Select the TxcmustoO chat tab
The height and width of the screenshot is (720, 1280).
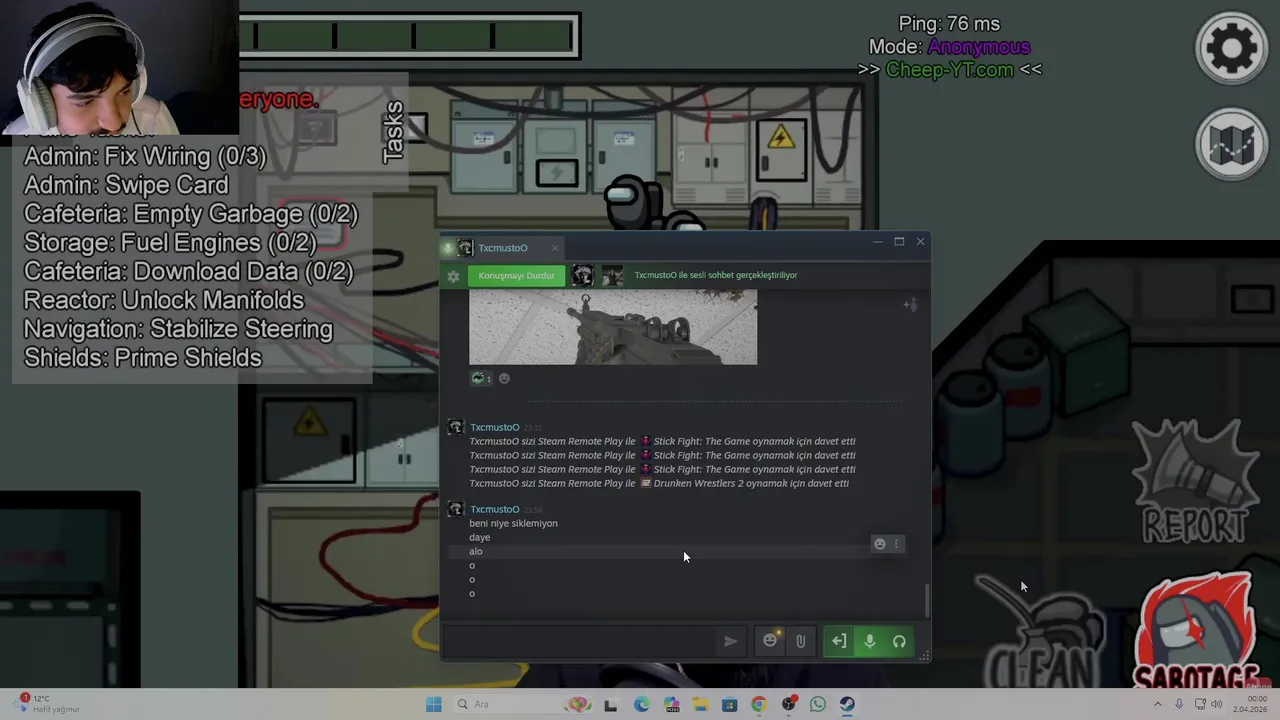click(x=502, y=248)
